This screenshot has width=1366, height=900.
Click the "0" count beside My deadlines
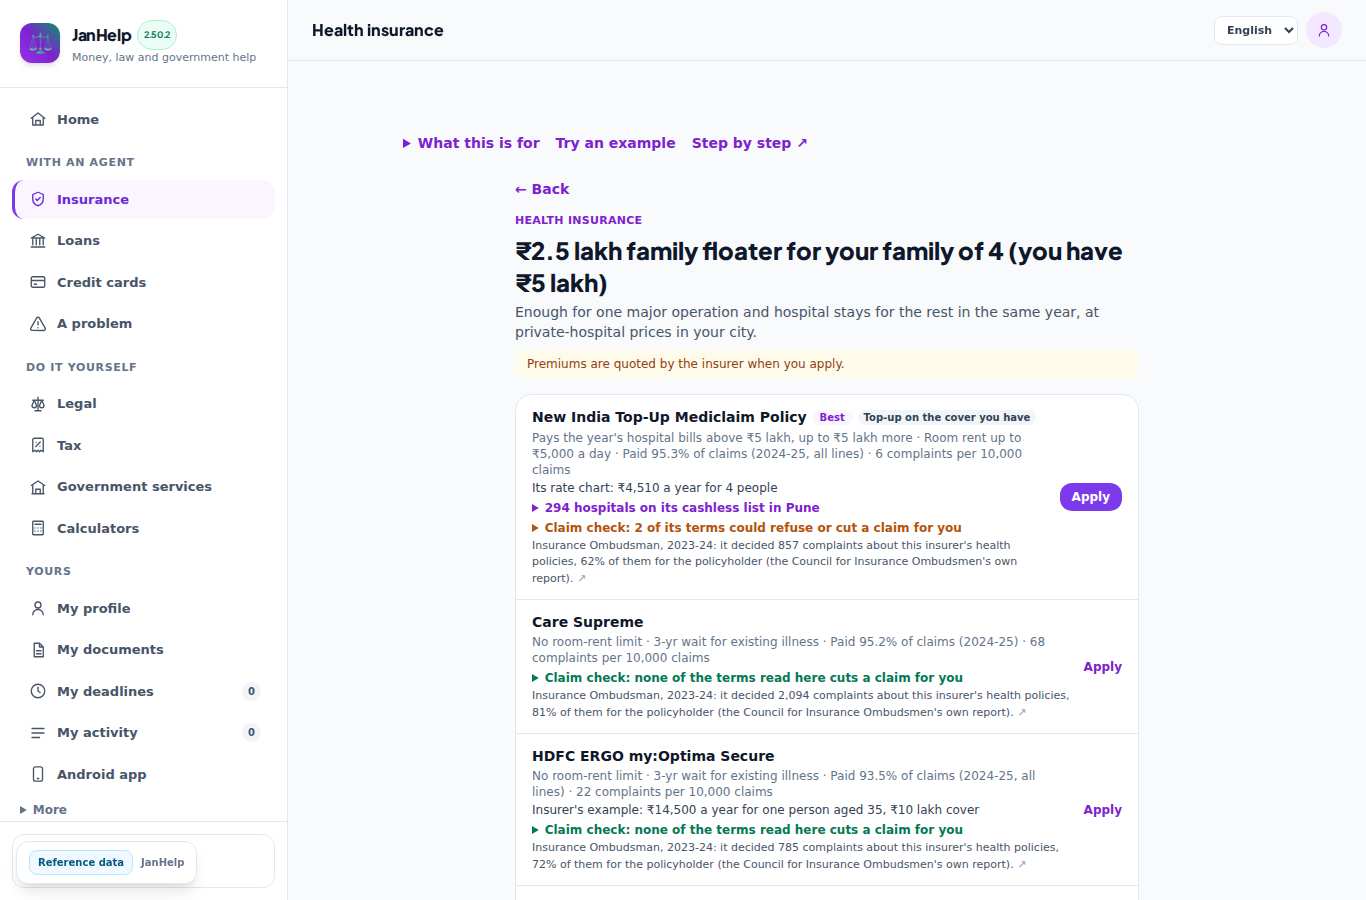252,691
